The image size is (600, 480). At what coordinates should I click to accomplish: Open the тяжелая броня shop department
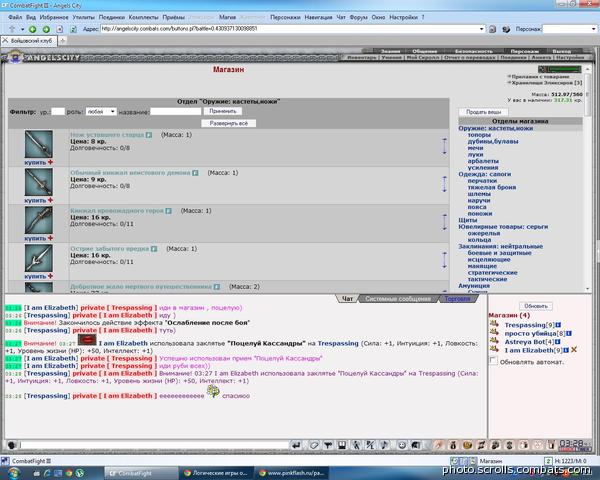(x=492, y=187)
